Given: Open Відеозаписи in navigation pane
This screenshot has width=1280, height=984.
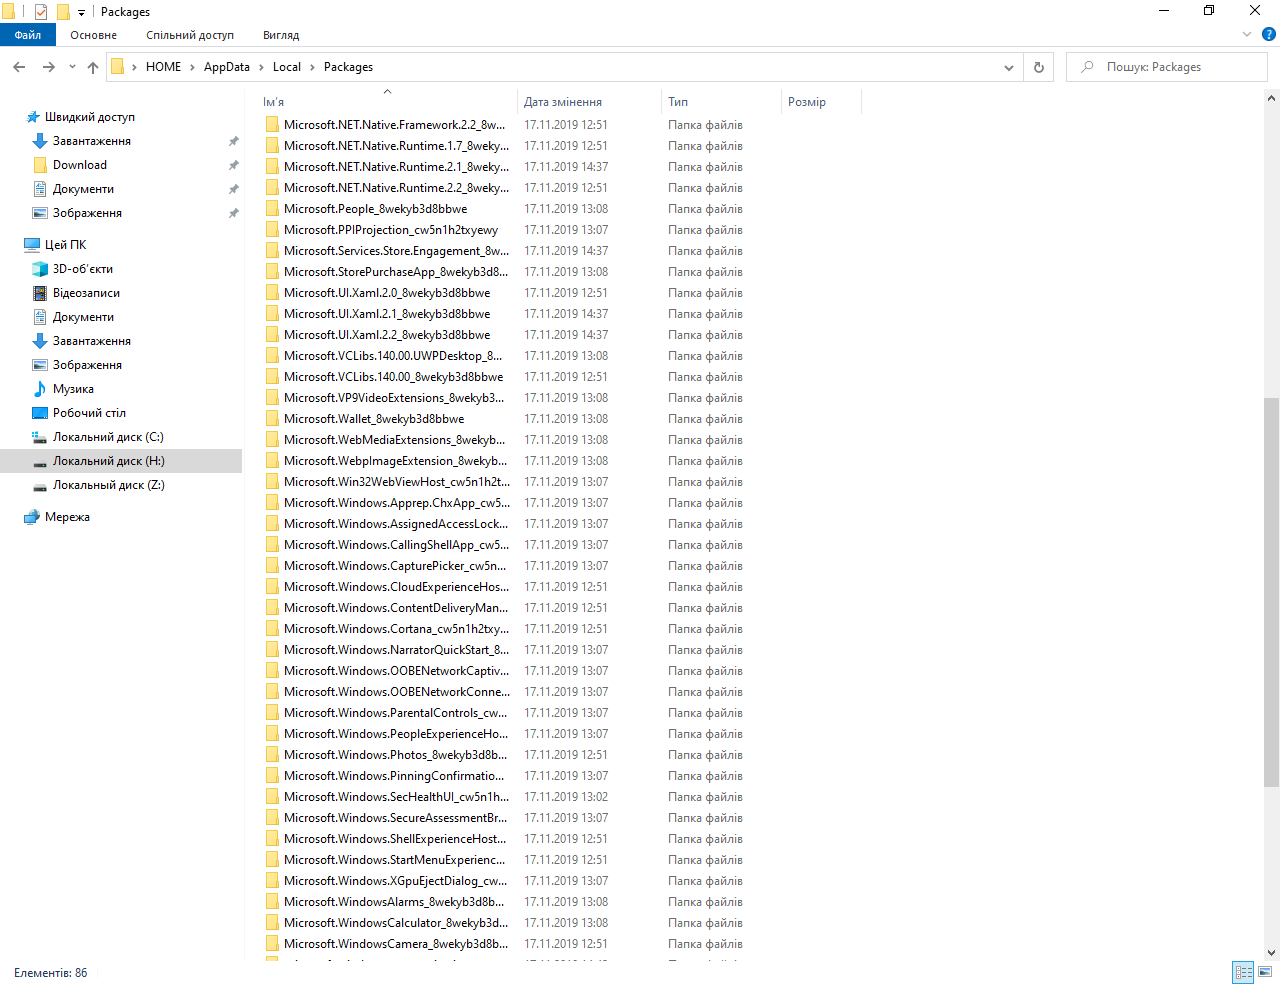Looking at the screenshot, I should point(86,293).
